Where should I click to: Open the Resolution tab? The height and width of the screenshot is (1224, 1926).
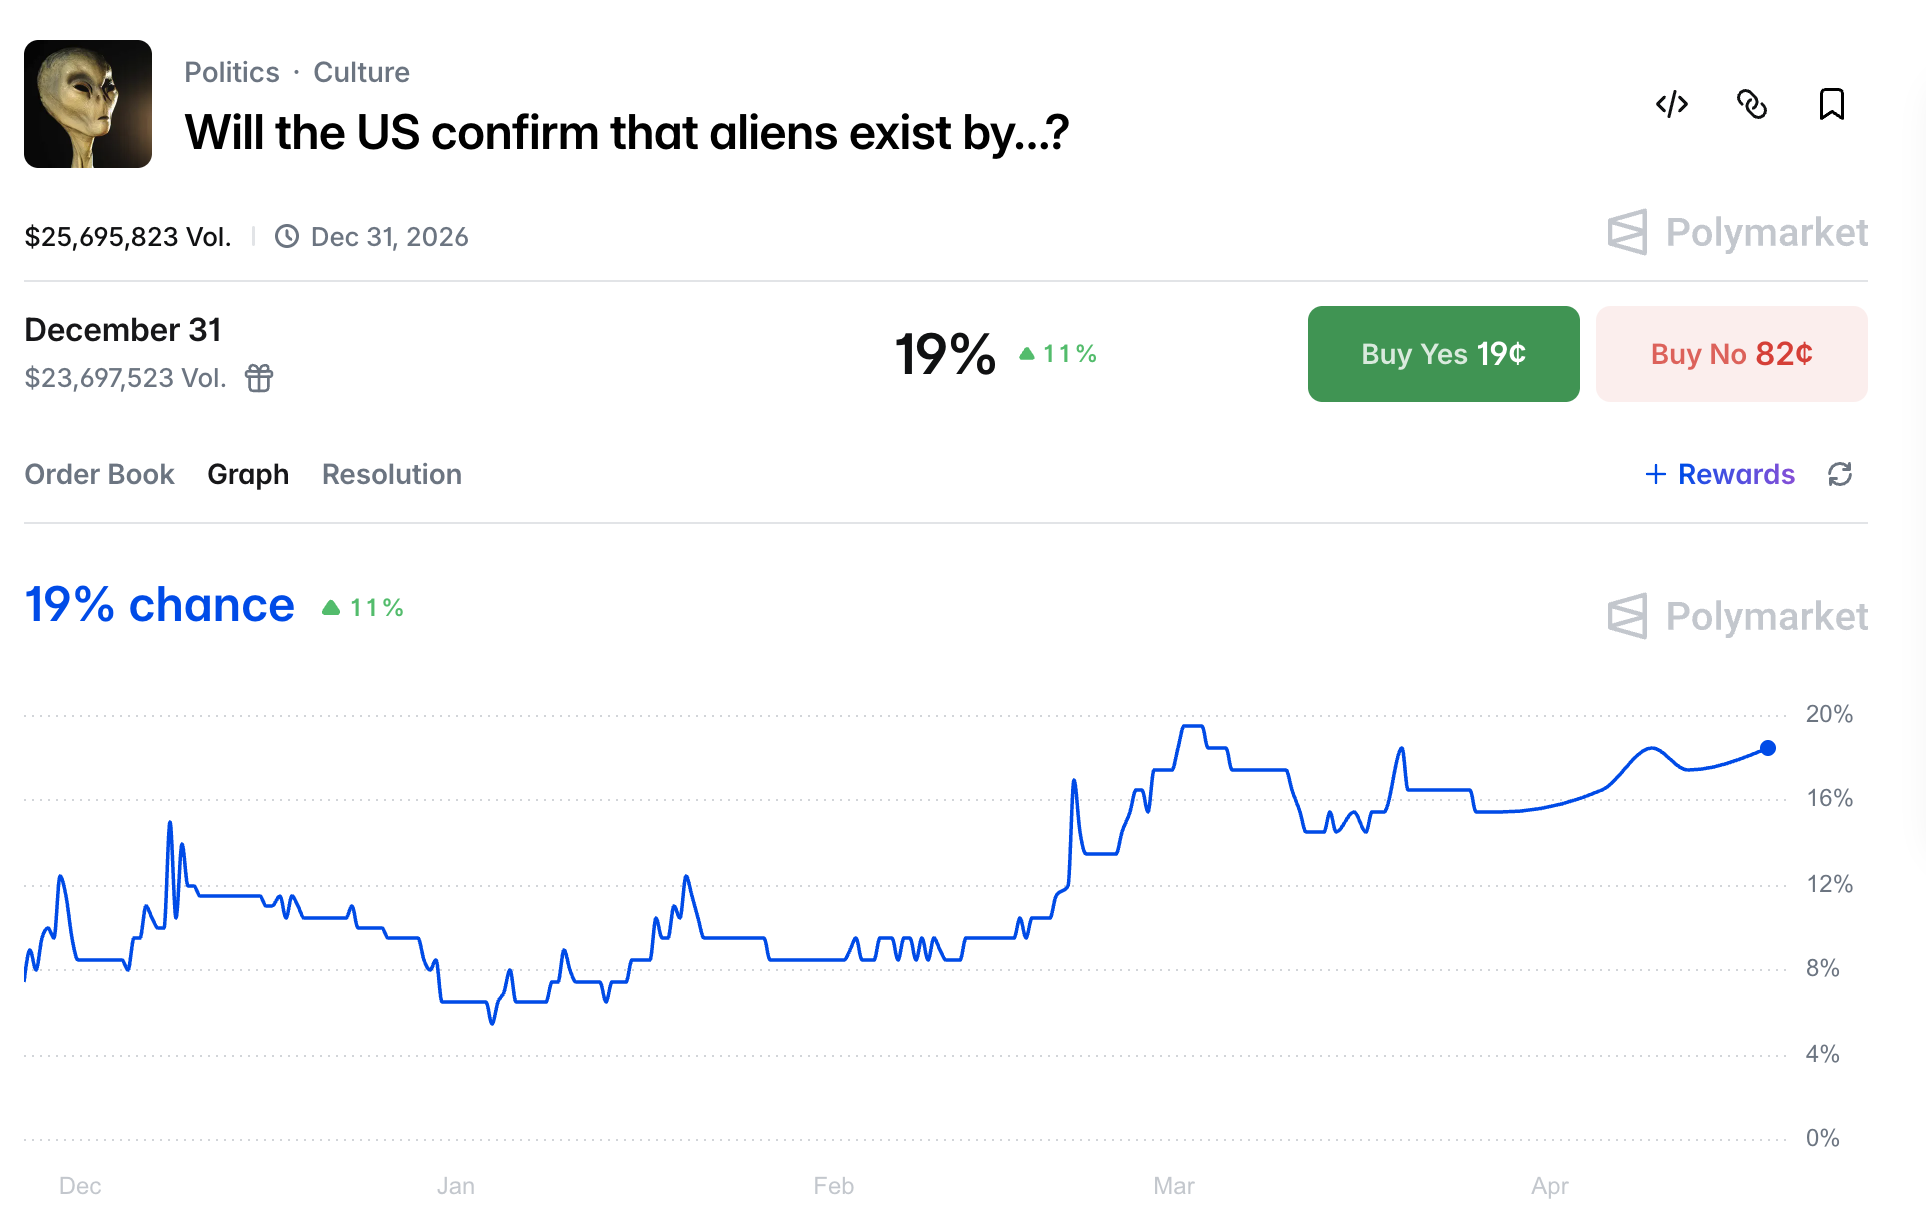pyautogui.click(x=392, y=474)
